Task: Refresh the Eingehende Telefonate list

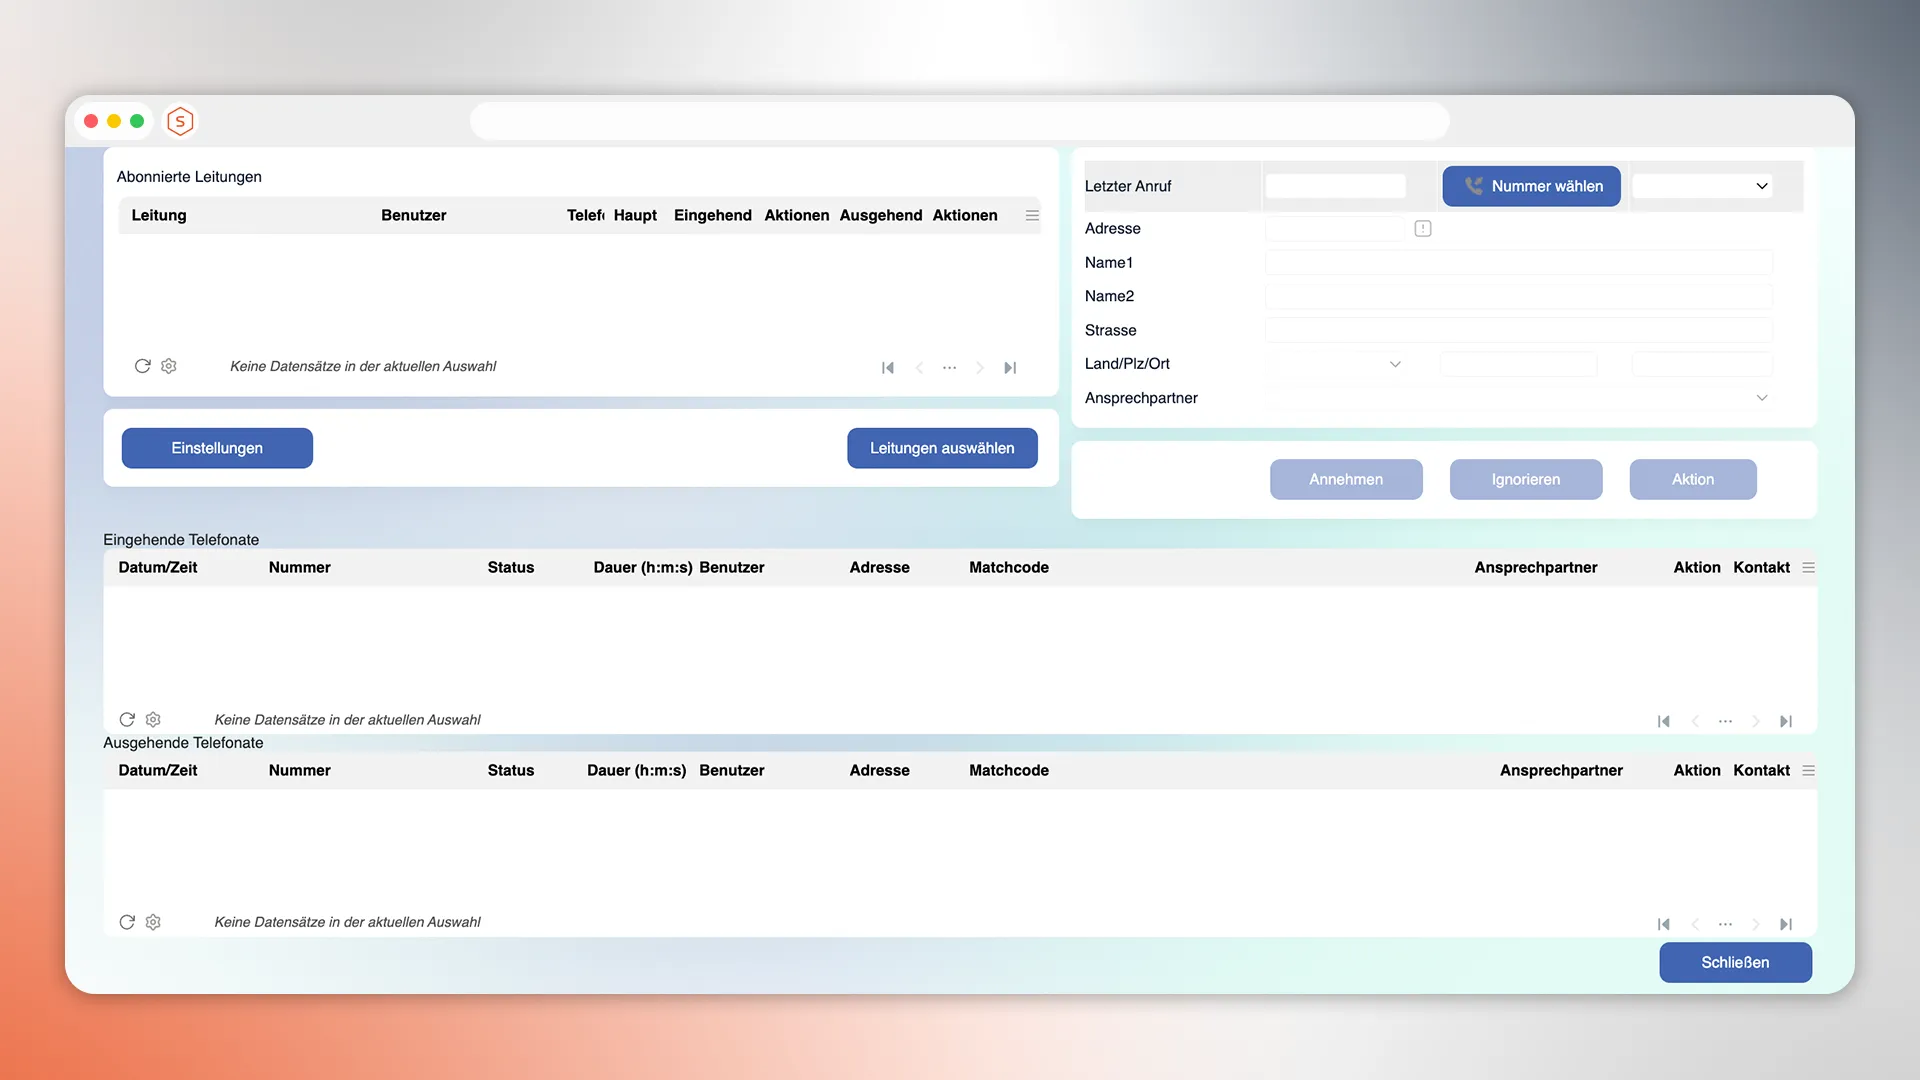Action: coord(127,719)
